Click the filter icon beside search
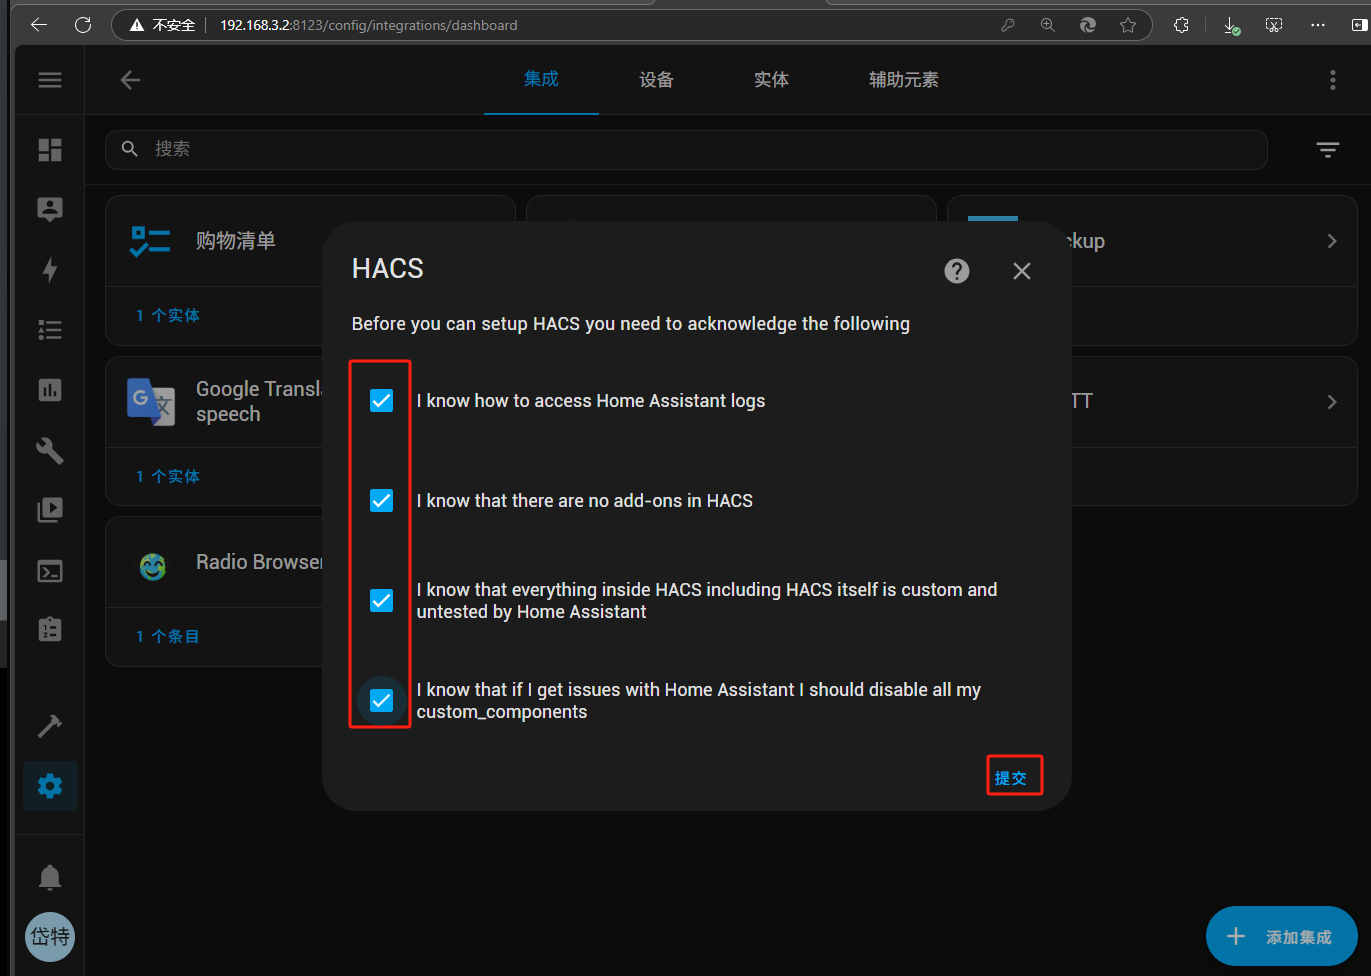This screenshot has width=1371, height=976. click(1327, 150)
